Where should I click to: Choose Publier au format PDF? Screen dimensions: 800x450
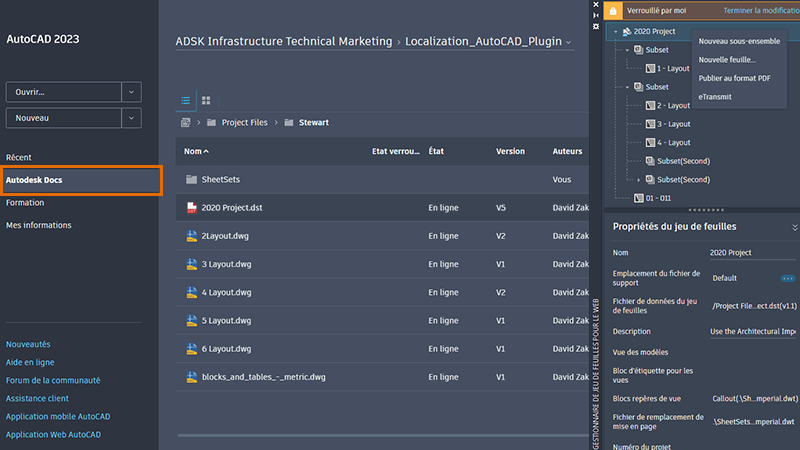(734, 78)
